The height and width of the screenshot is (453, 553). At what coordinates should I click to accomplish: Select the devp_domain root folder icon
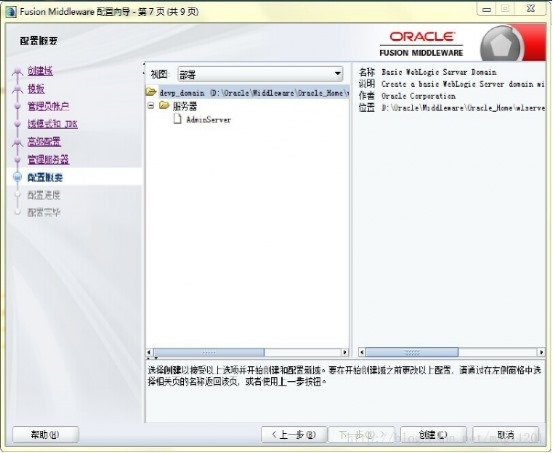151,92
